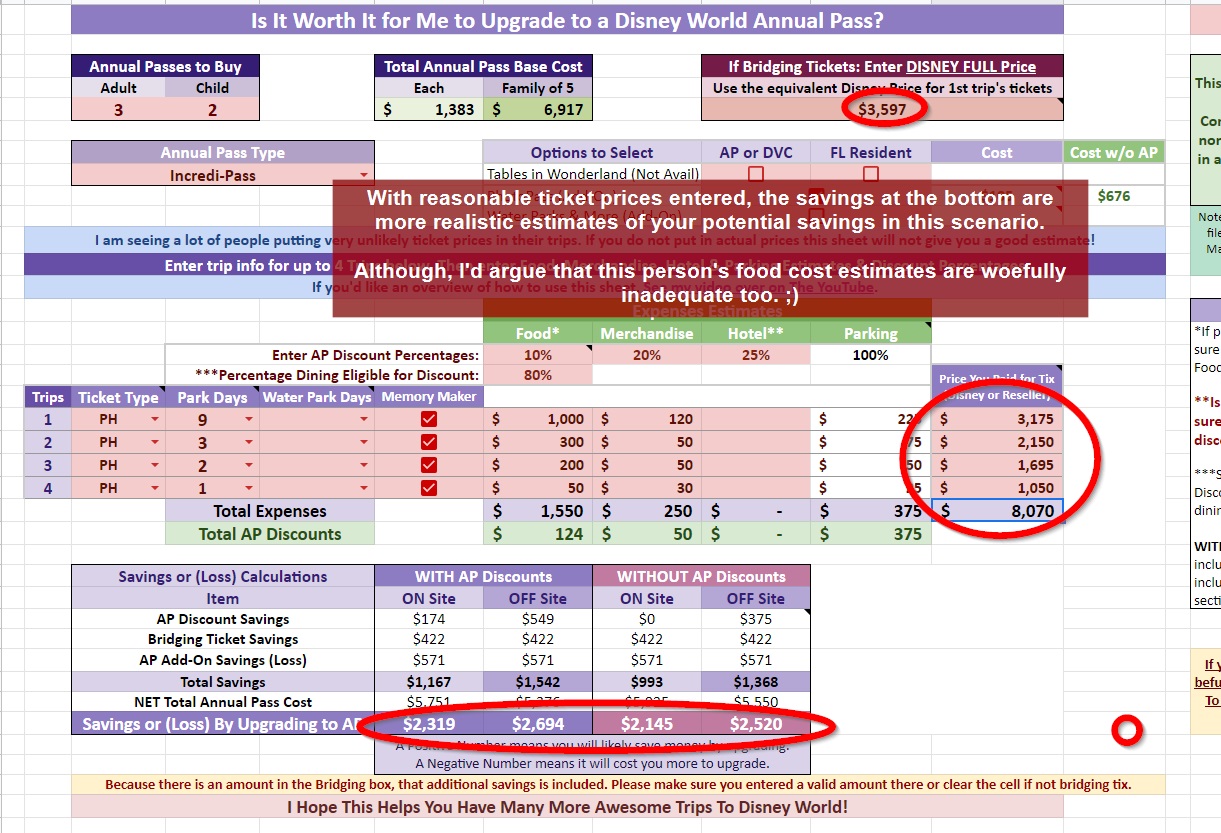Select the 80% dining eligible percentage cell
The image size is (1221, 833).
coord(537,375)
